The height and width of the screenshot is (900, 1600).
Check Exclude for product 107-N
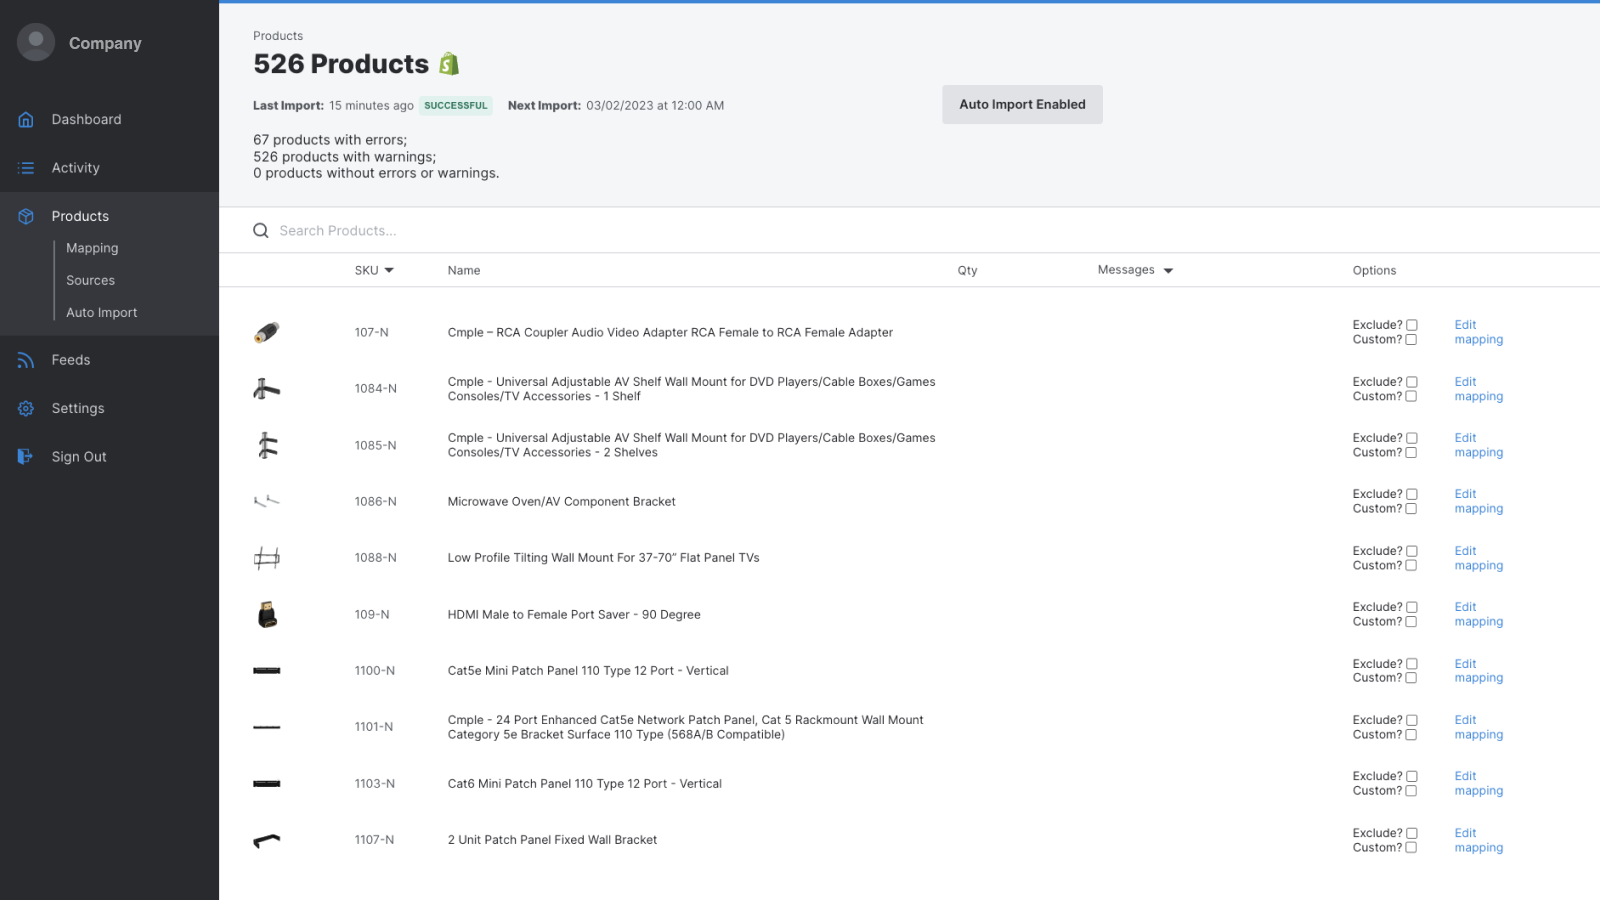coord(1412,325)
